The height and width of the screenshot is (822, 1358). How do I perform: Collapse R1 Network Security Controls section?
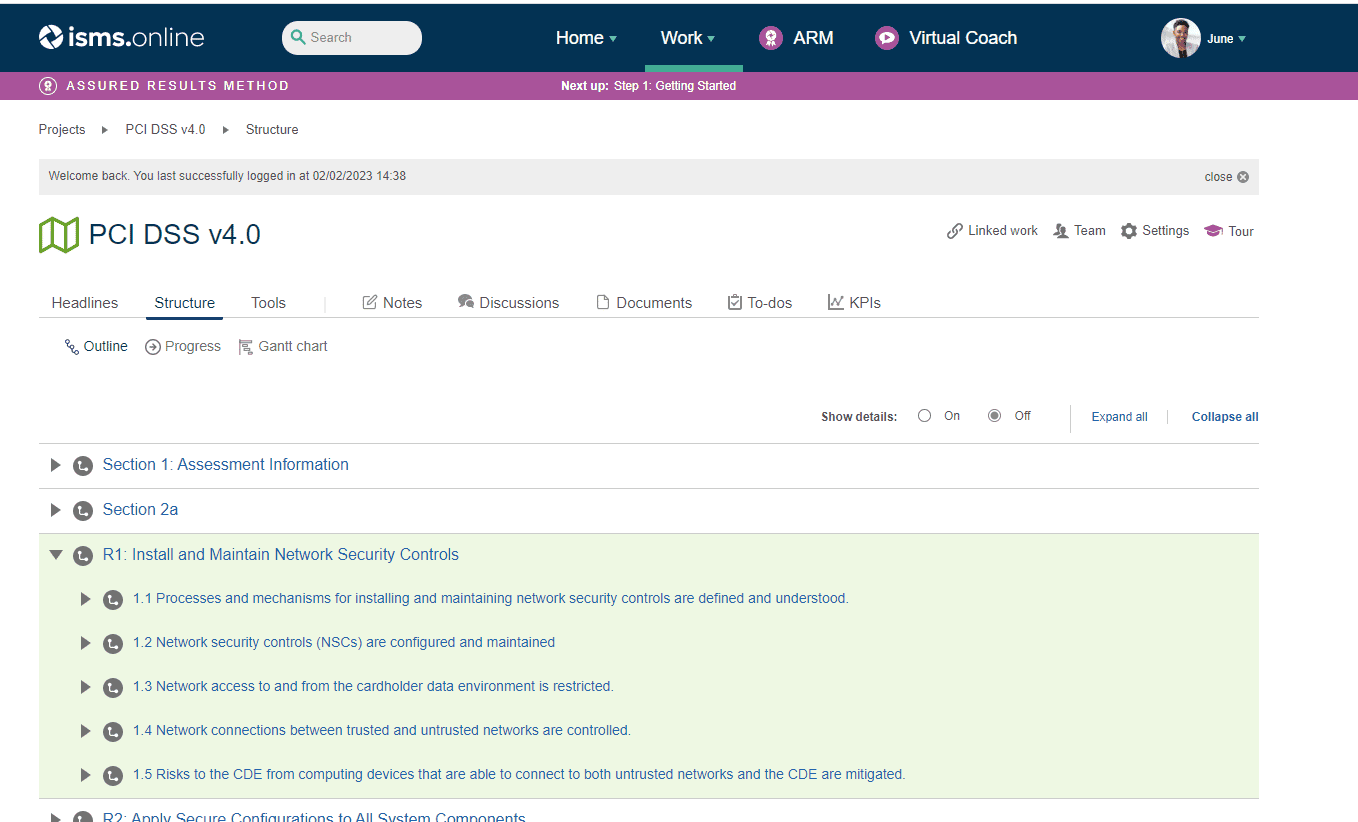coord(56,555)
